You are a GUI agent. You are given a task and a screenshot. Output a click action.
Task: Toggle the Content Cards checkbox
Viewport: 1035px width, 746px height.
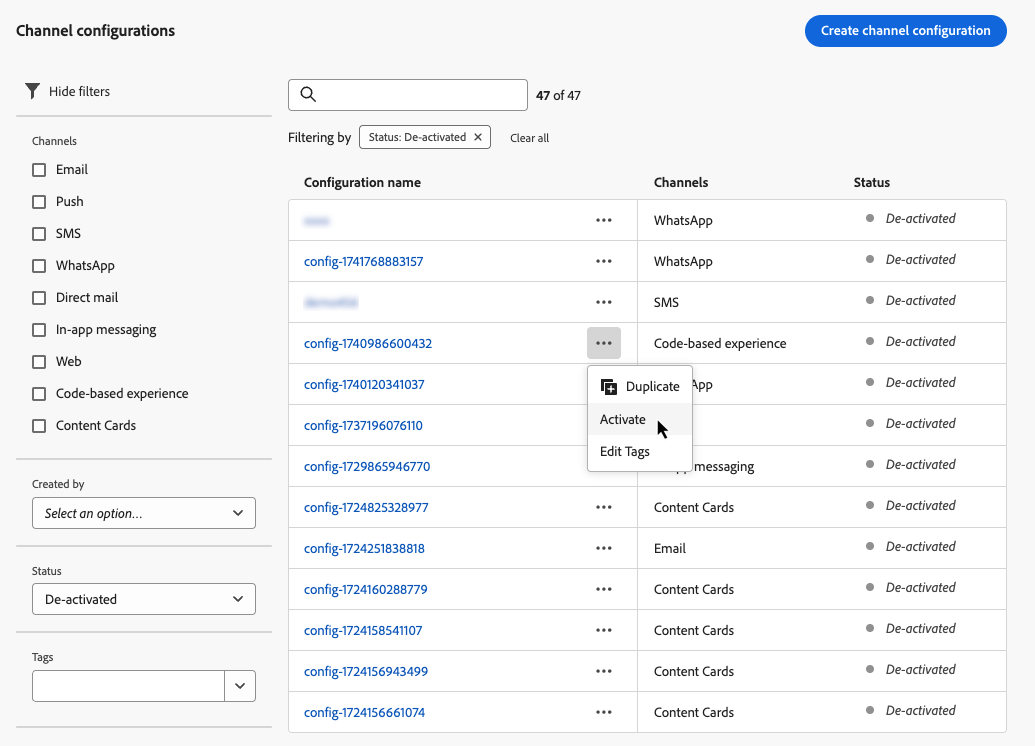tap(39, 426)
